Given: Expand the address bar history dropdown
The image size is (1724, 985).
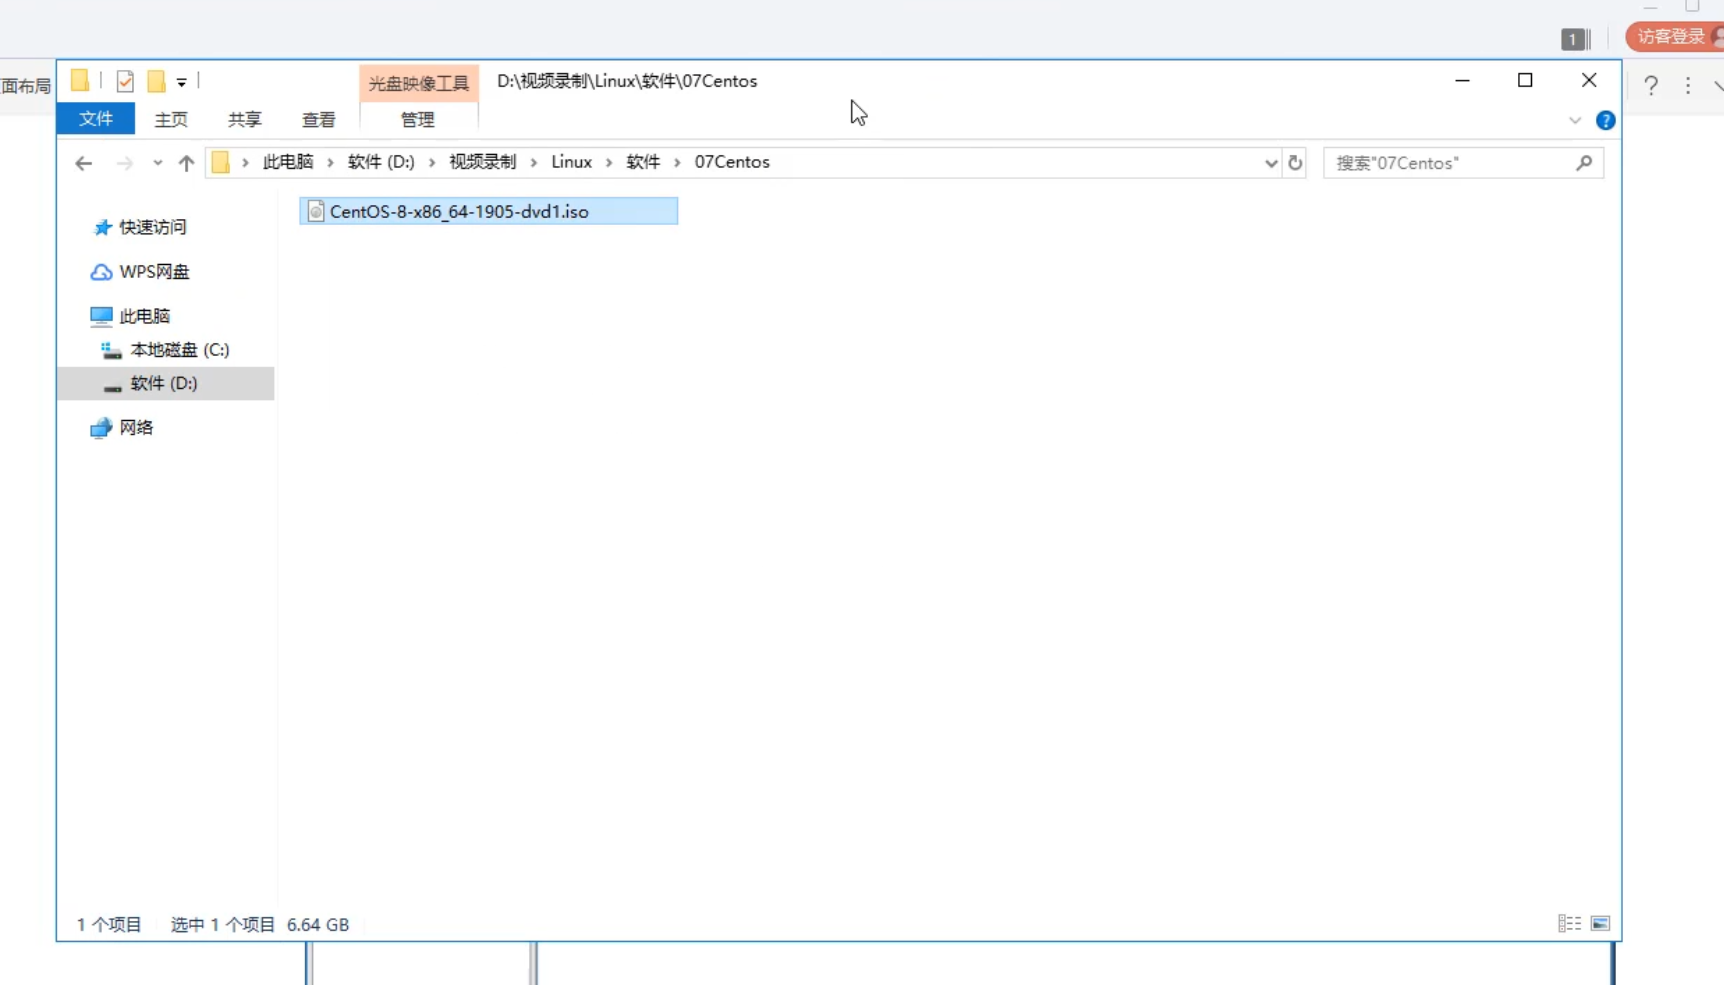Looking at the screenshot, I should coord(1271,163).
